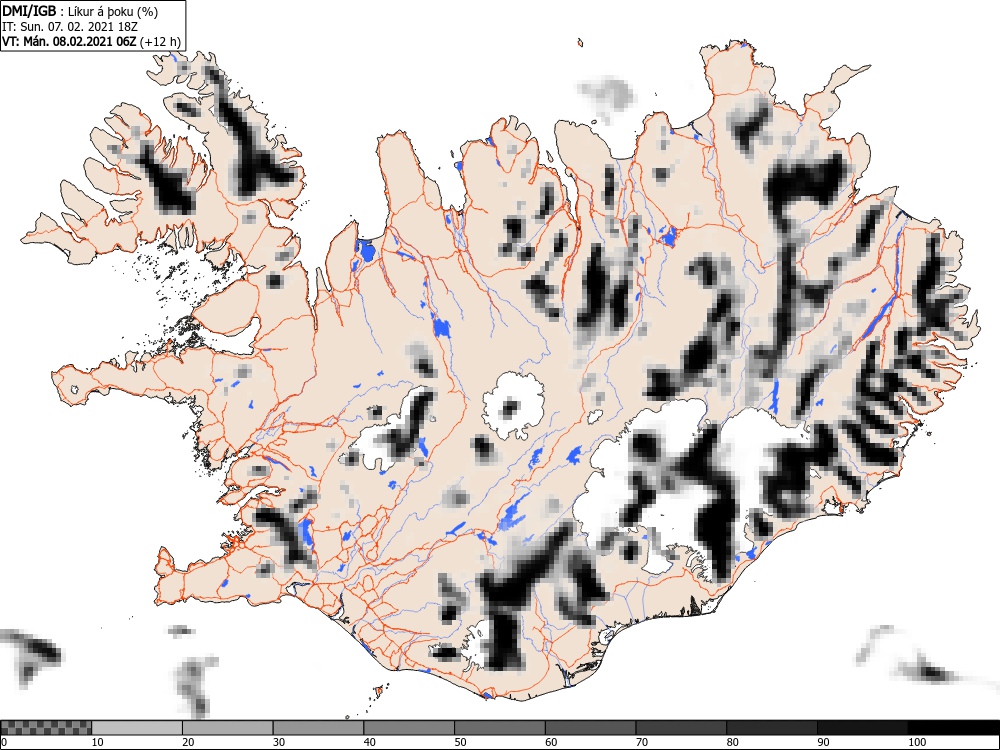Viewport: 1000px width, 750px height.
Task: Click the legend scale label '80'
Action: 732,742
